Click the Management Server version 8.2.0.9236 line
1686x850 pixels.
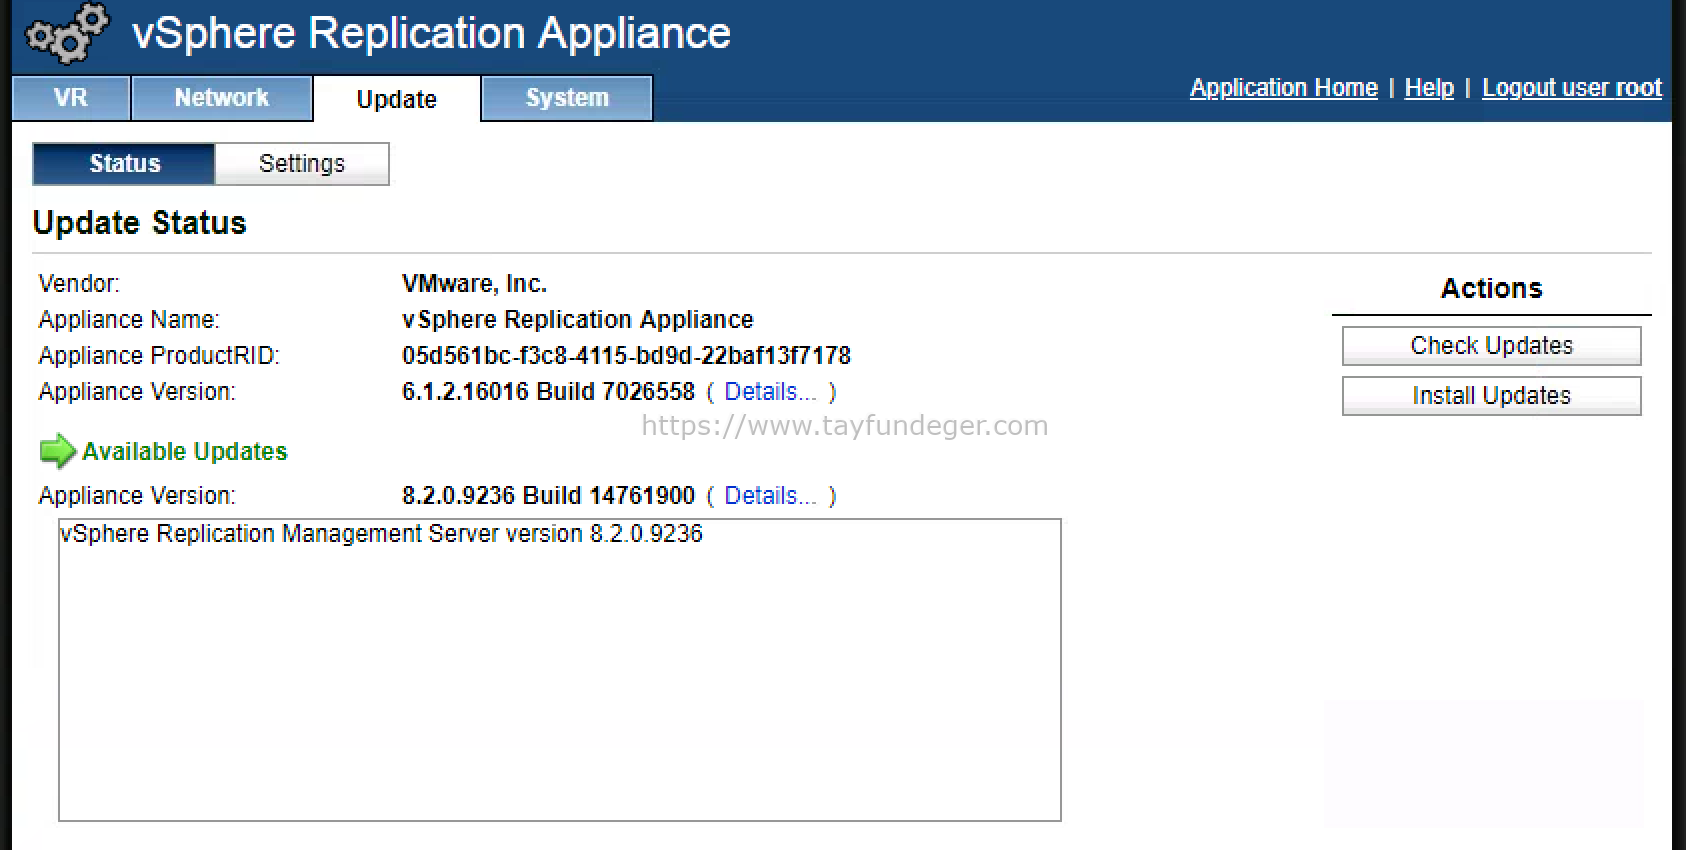[x=381, y=534]
